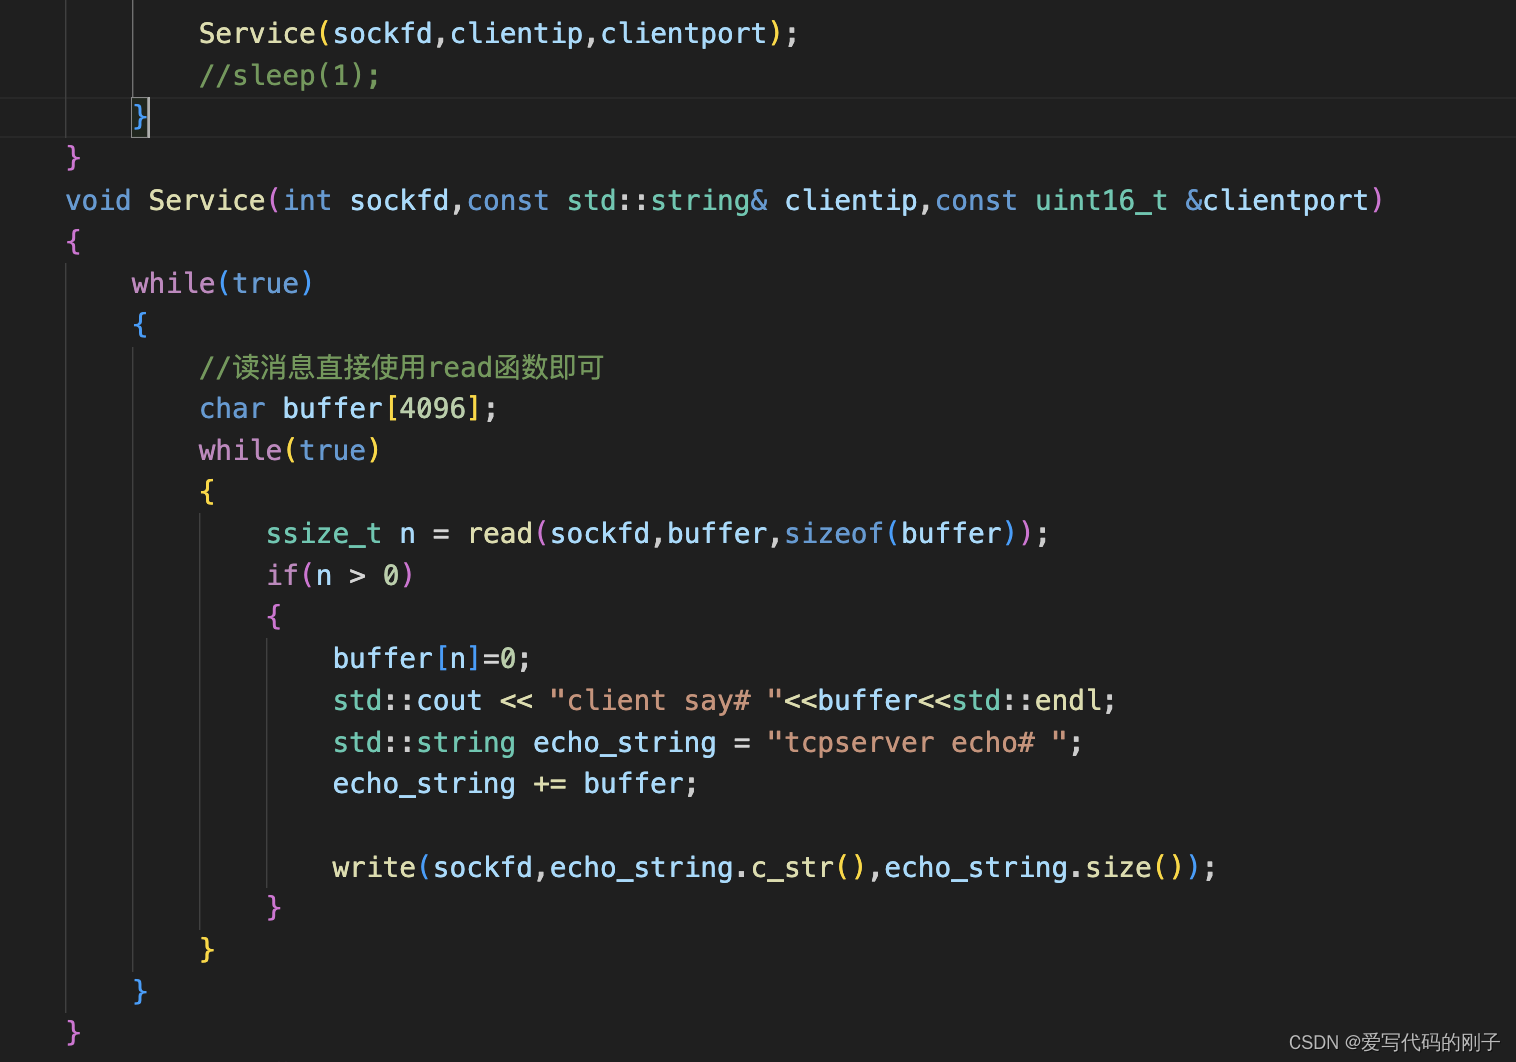
Task: Click the Chinese comment mentioning read
Action: (401, 368)
